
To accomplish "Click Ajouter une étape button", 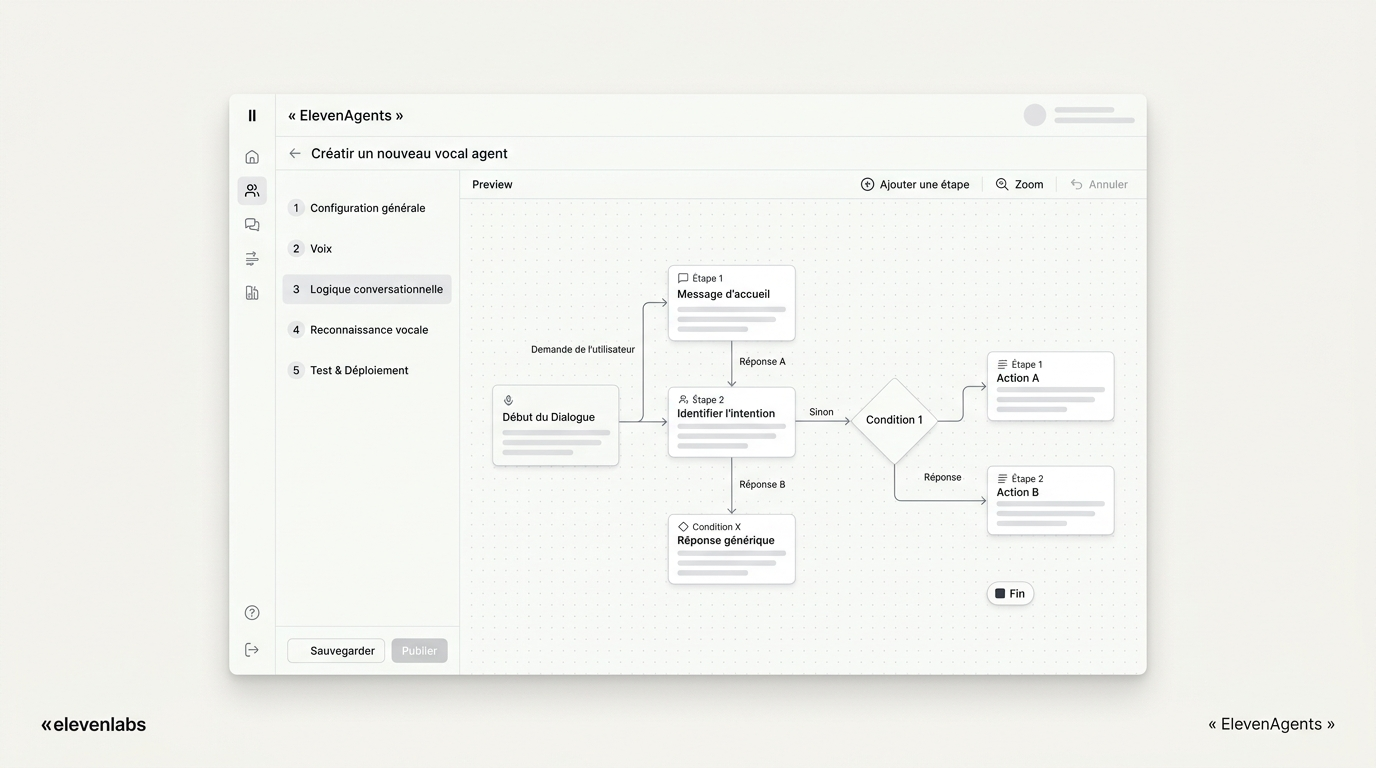I will pos(915,185).
